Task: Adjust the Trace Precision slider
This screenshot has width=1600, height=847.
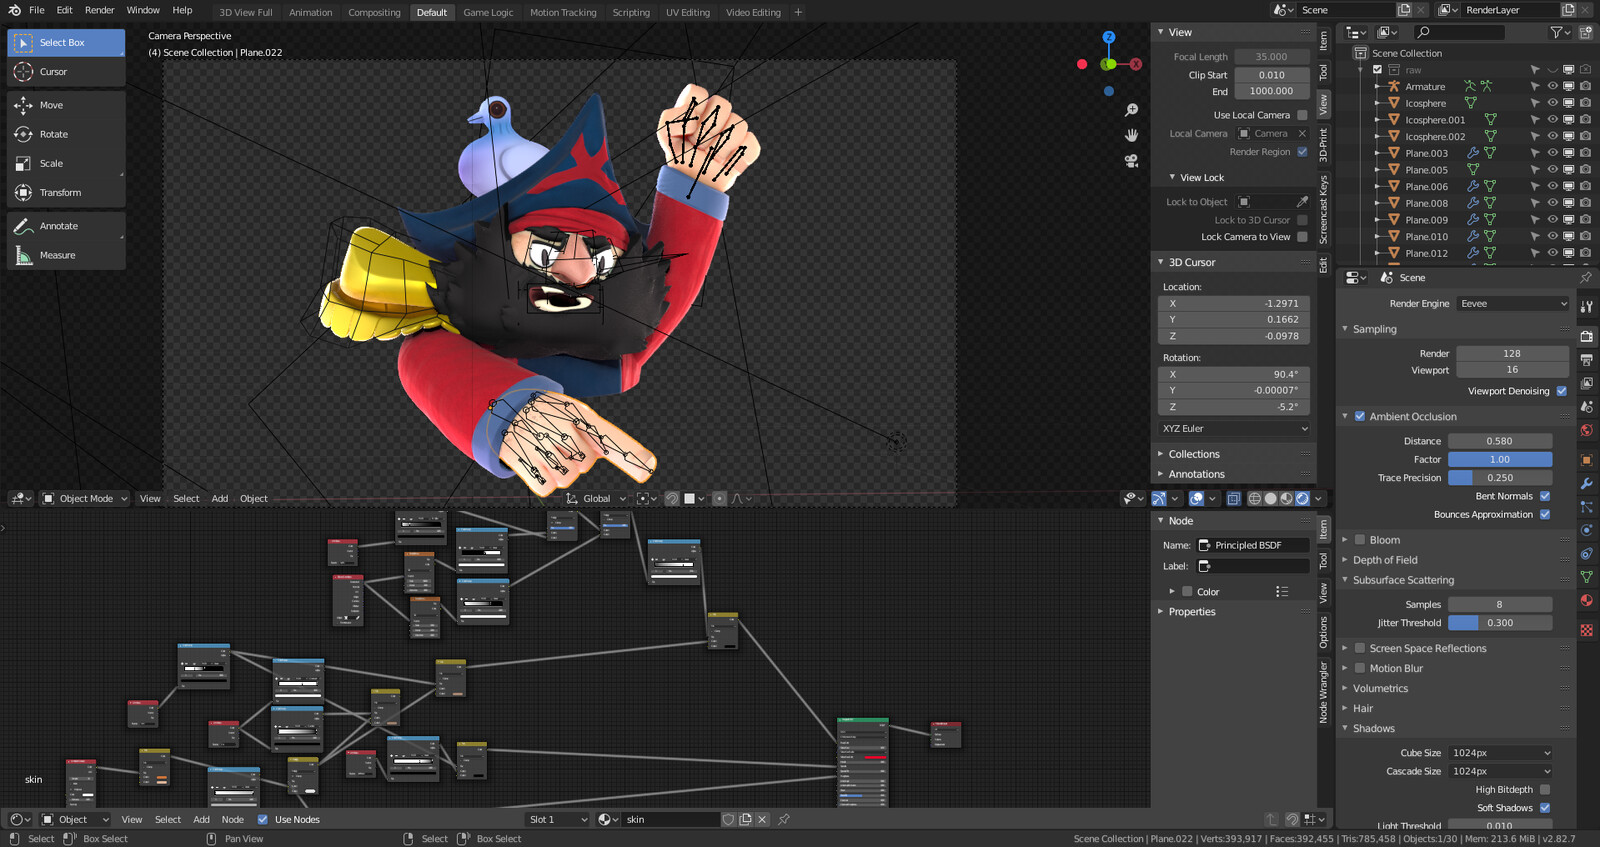Action: 1500,478
